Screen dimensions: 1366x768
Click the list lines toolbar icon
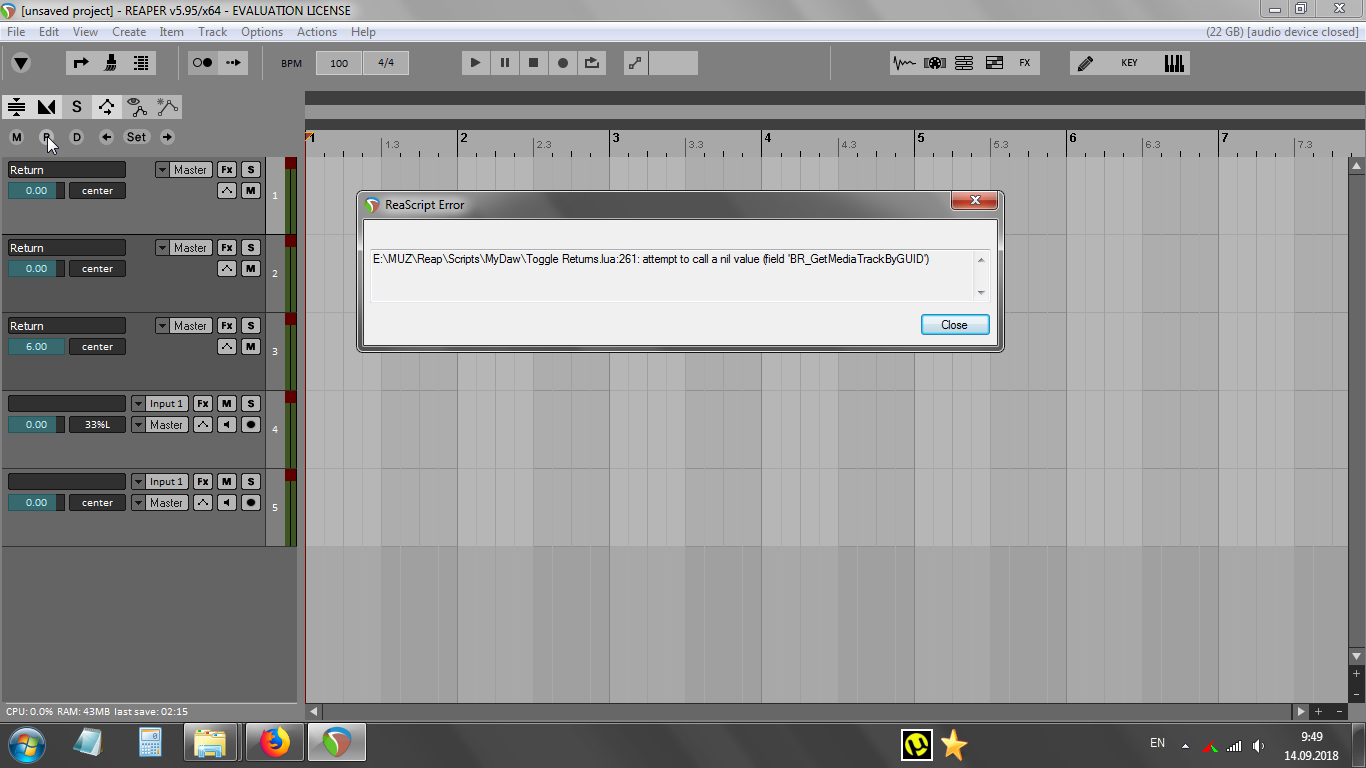[141, 63]
